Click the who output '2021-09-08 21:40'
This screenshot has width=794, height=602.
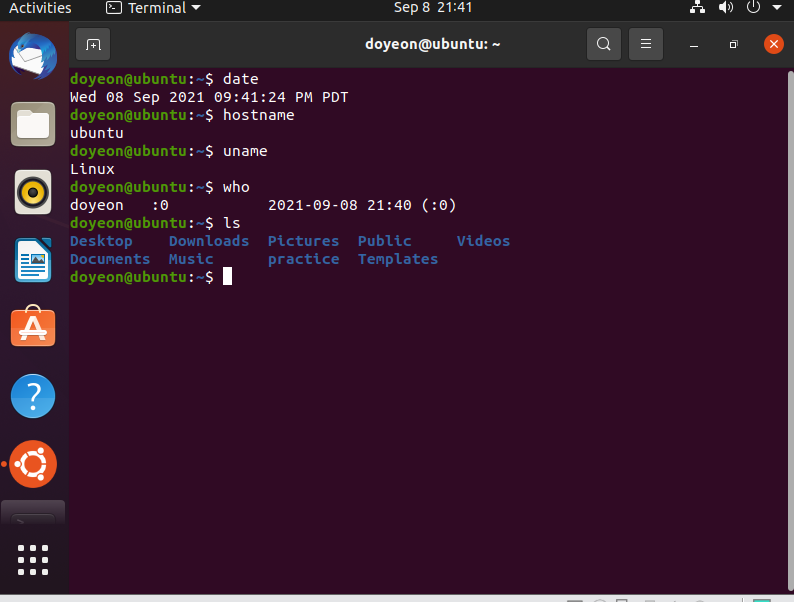[339, 205]
